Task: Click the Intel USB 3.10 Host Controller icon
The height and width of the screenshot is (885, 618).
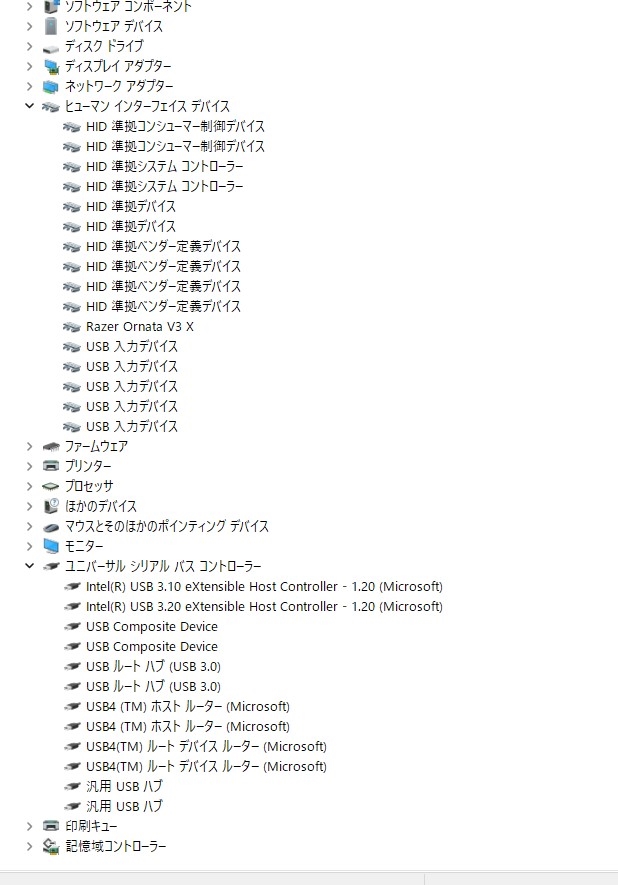Action: click(x=72, y=586)
